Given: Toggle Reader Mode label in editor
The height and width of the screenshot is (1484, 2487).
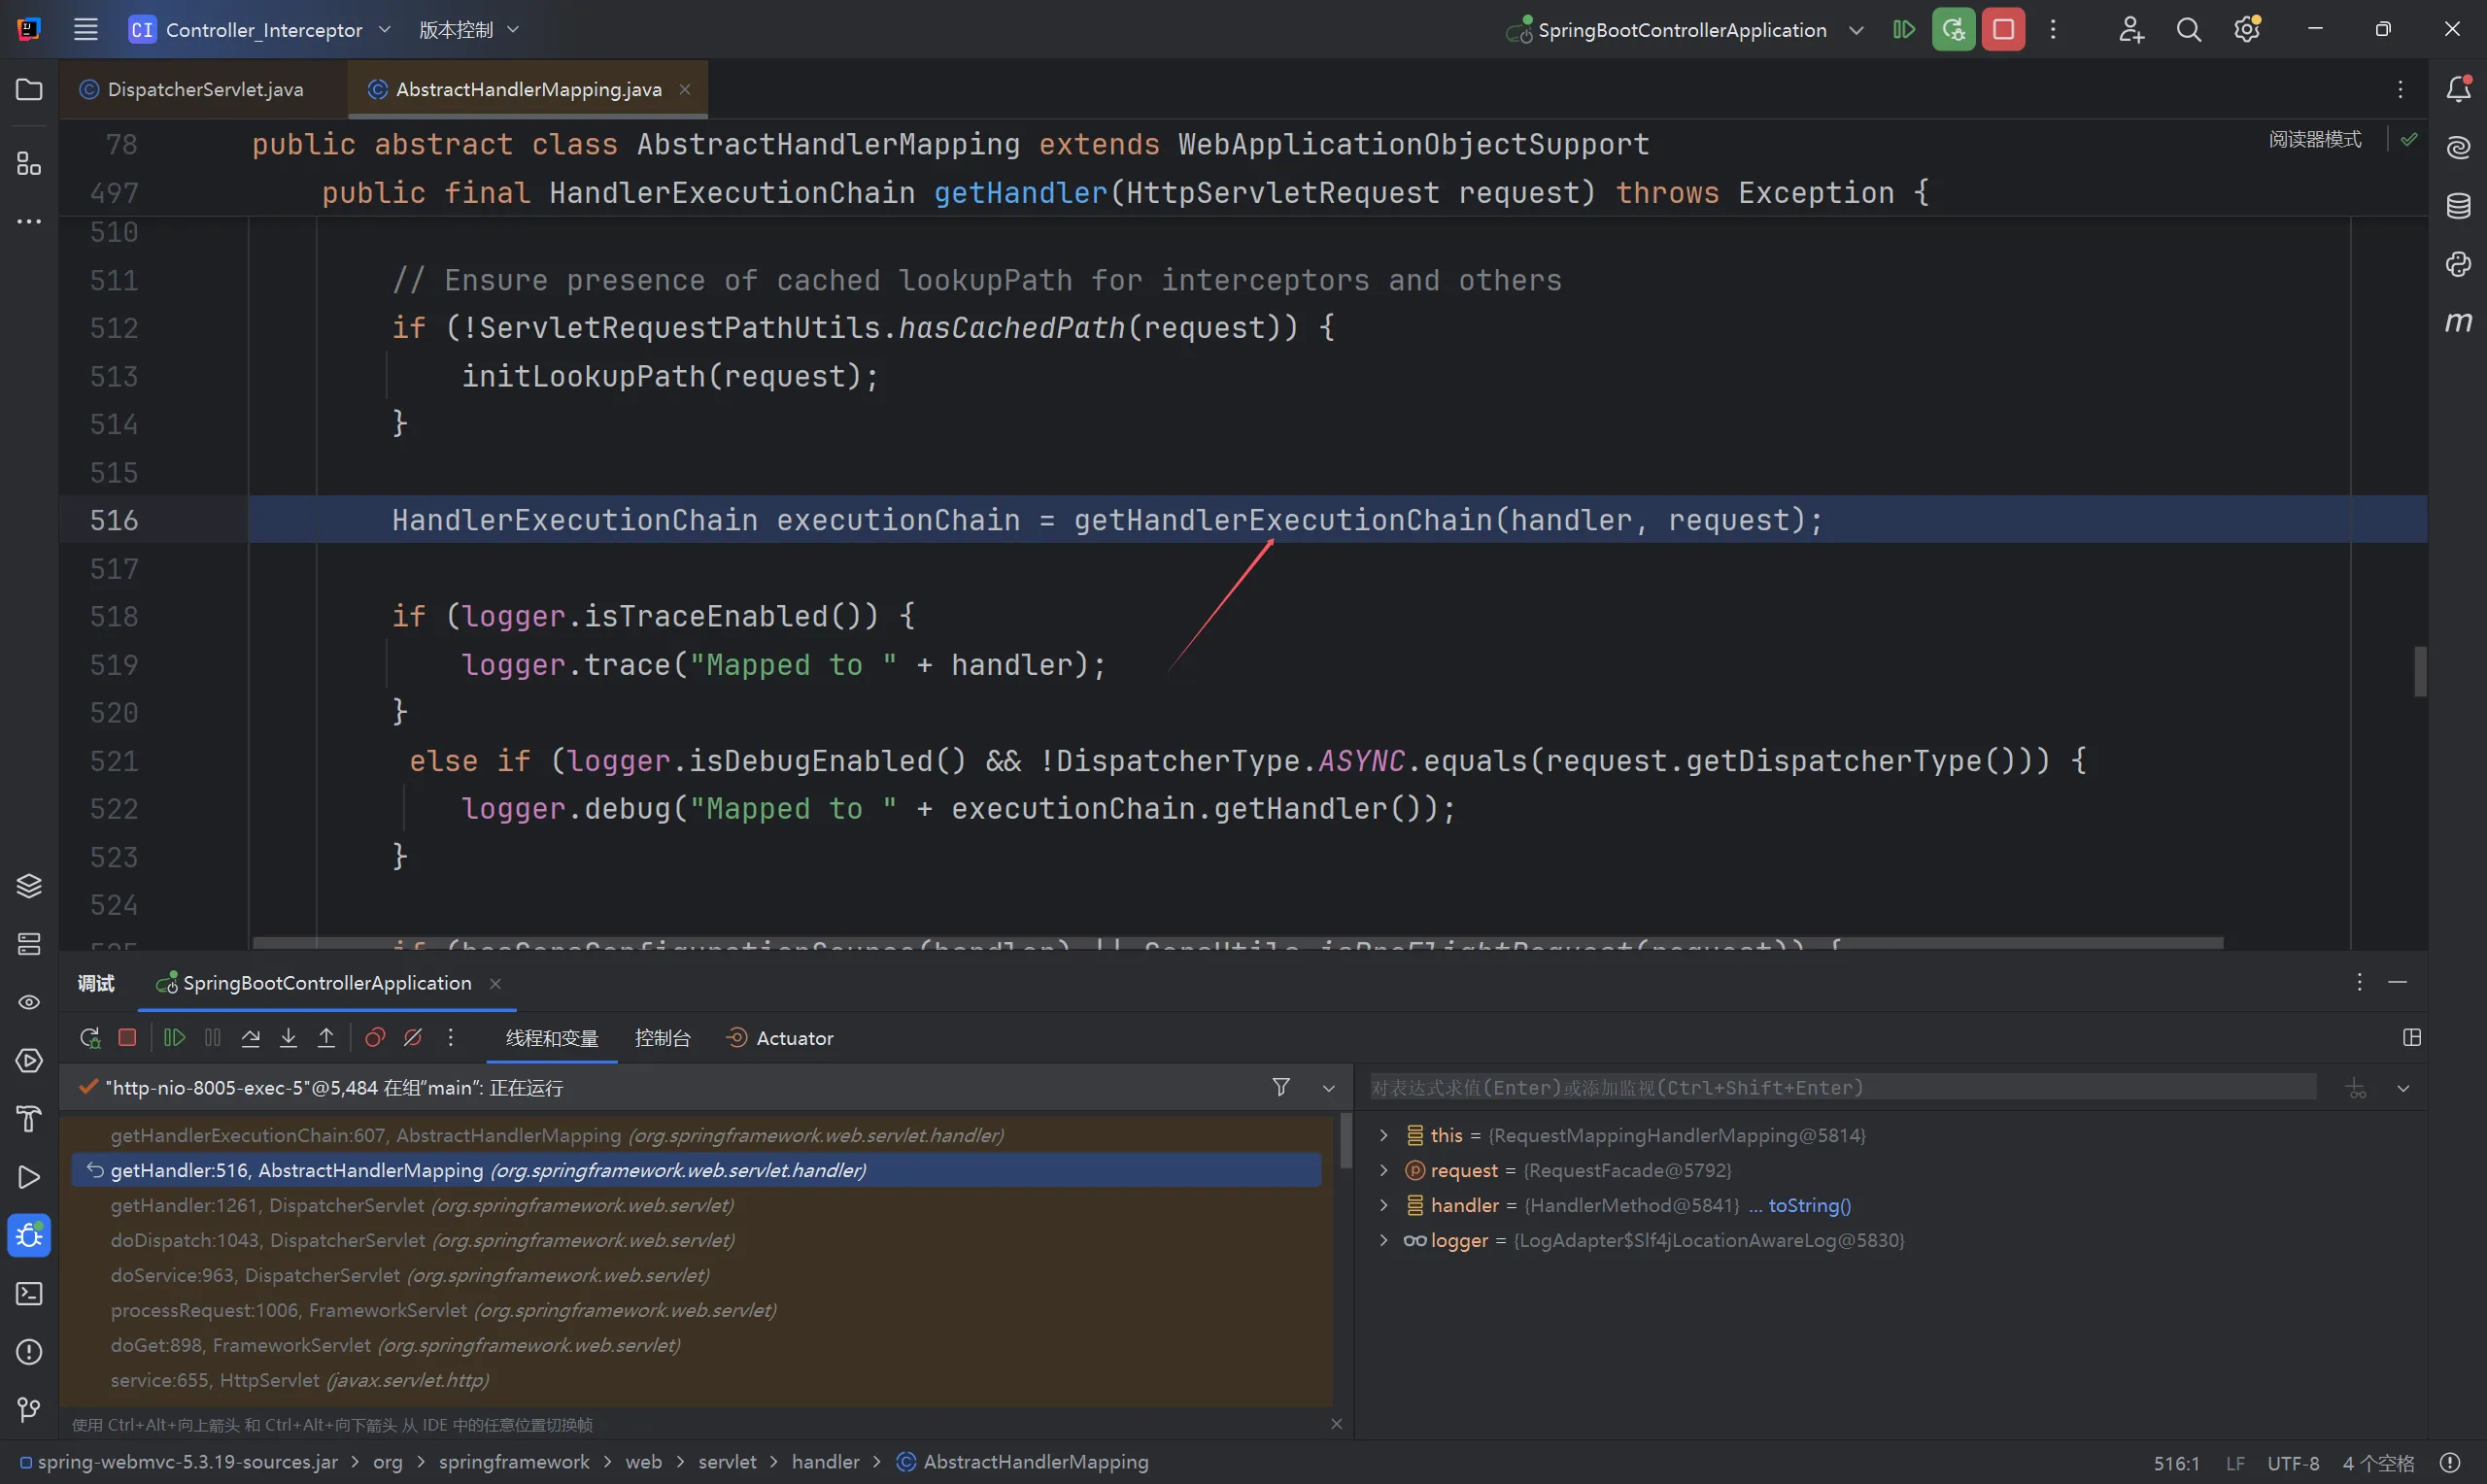Looking at the screenshot, I should coord(2315,139).
